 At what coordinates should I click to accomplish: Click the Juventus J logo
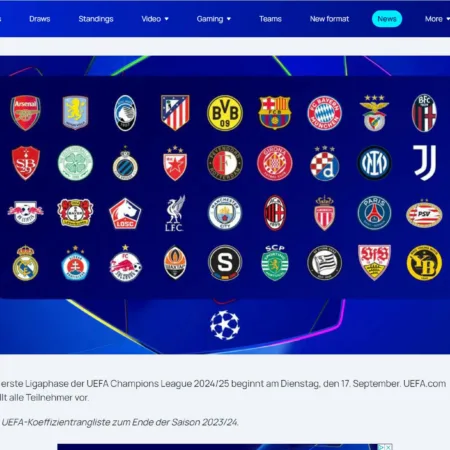(x=424, y=163)
